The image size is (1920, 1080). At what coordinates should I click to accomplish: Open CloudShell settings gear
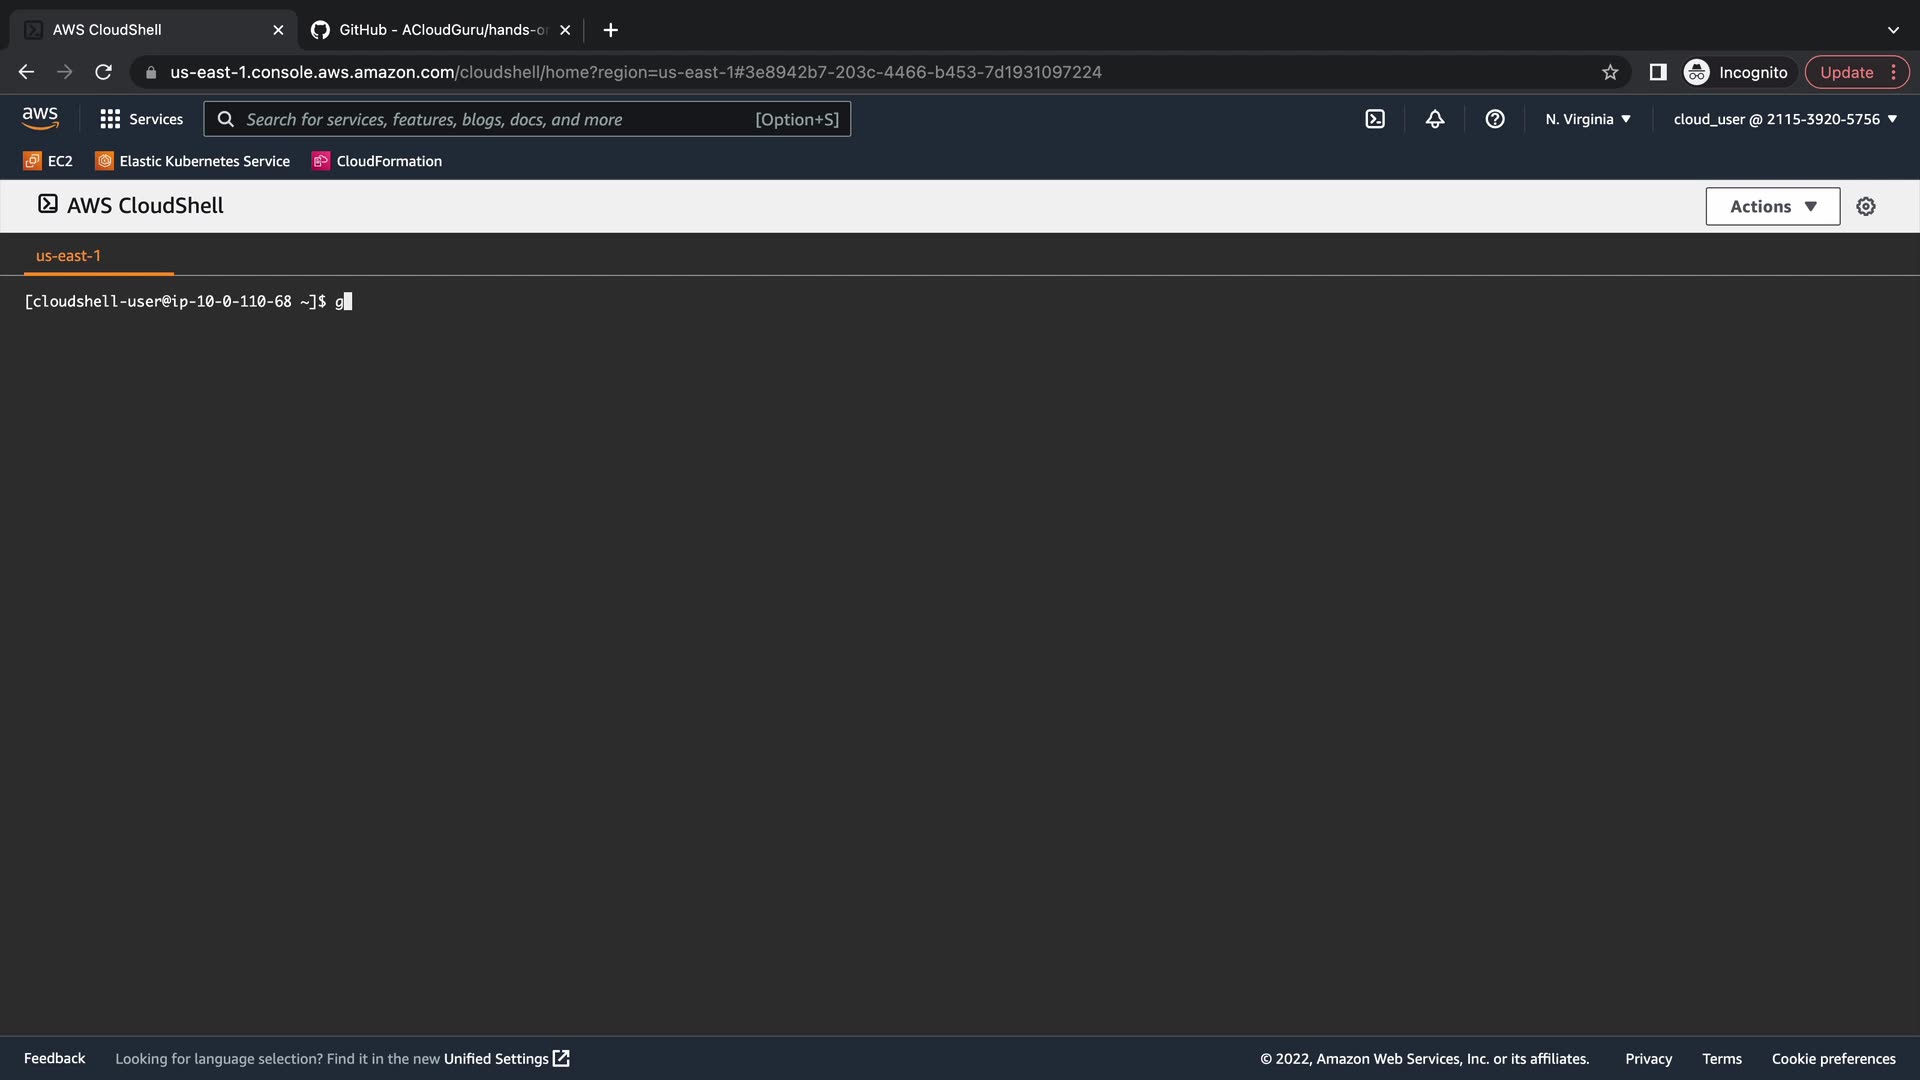coord(1866,206)
